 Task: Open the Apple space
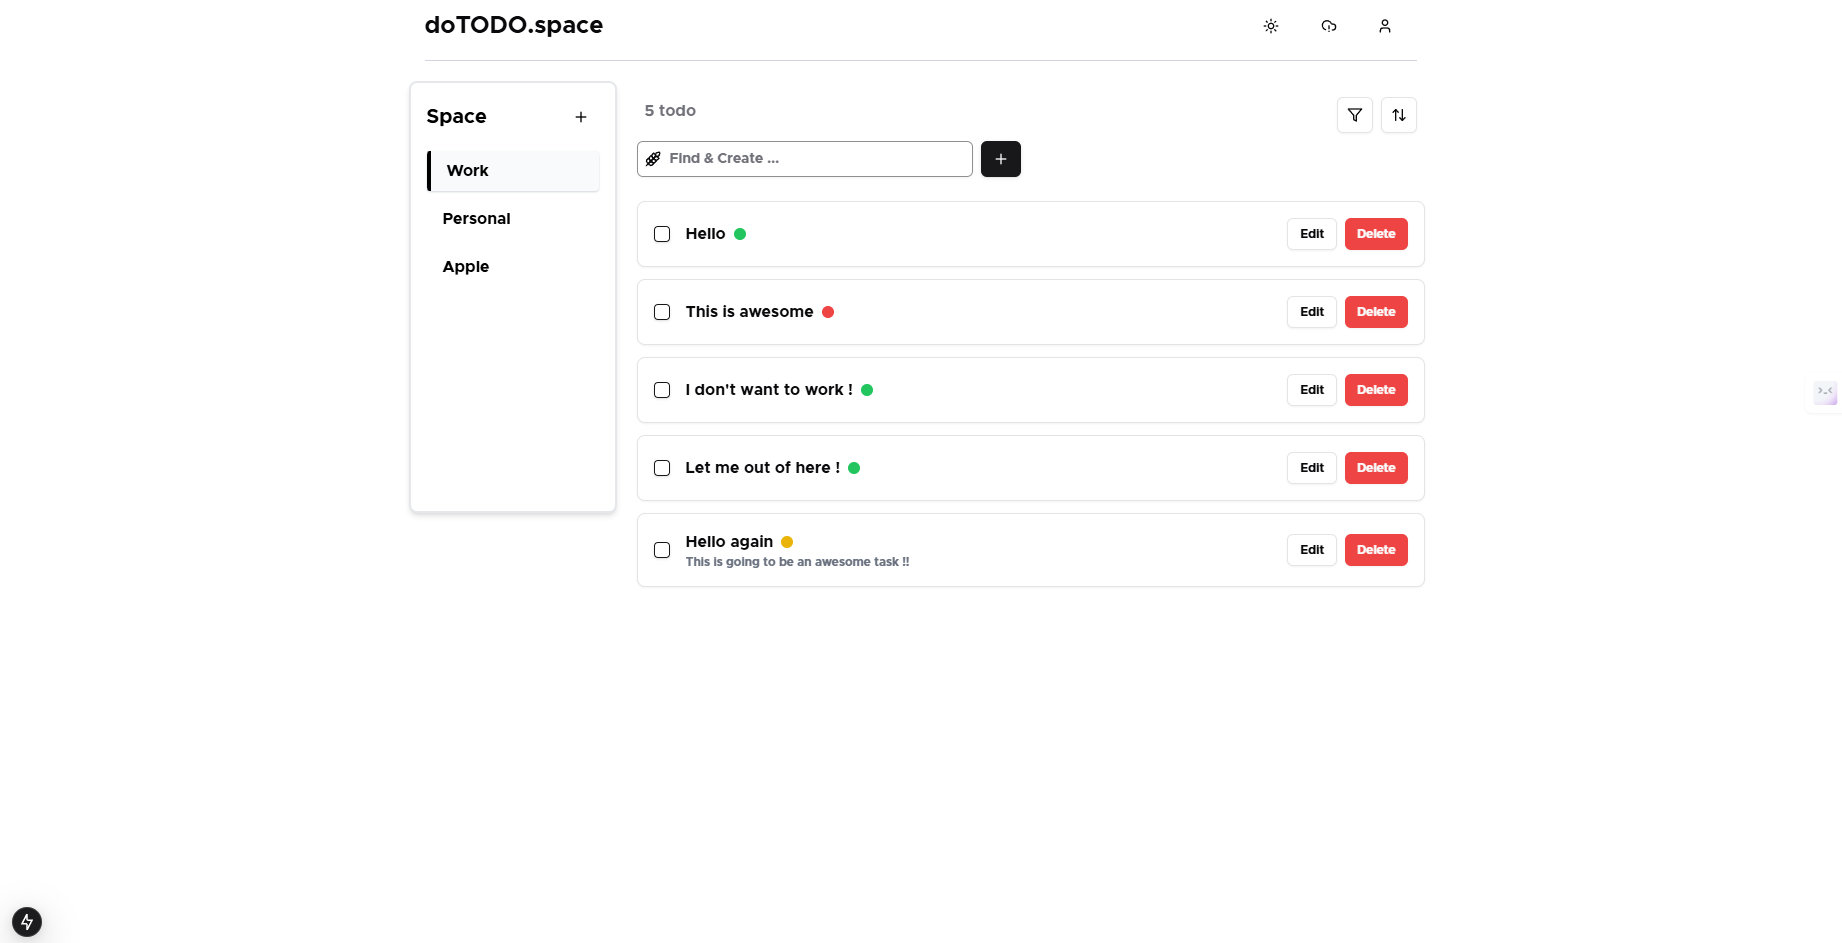click(x=466, y=267)
